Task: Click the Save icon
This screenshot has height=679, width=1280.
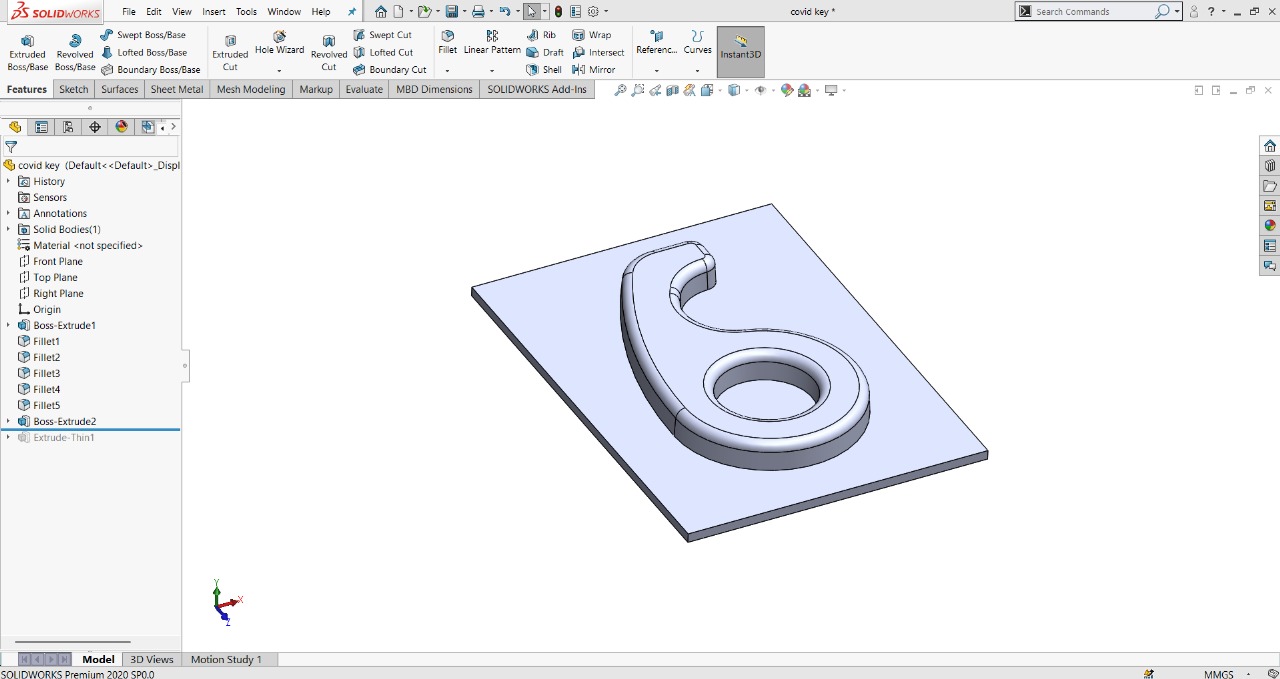Action: [452, 12]
